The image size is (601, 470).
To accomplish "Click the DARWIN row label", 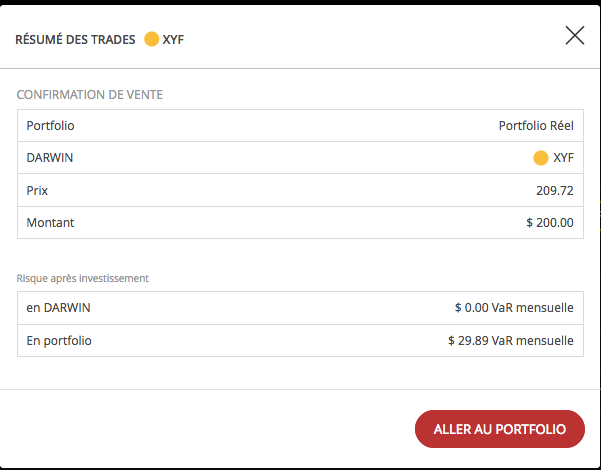I will point(49,158).
